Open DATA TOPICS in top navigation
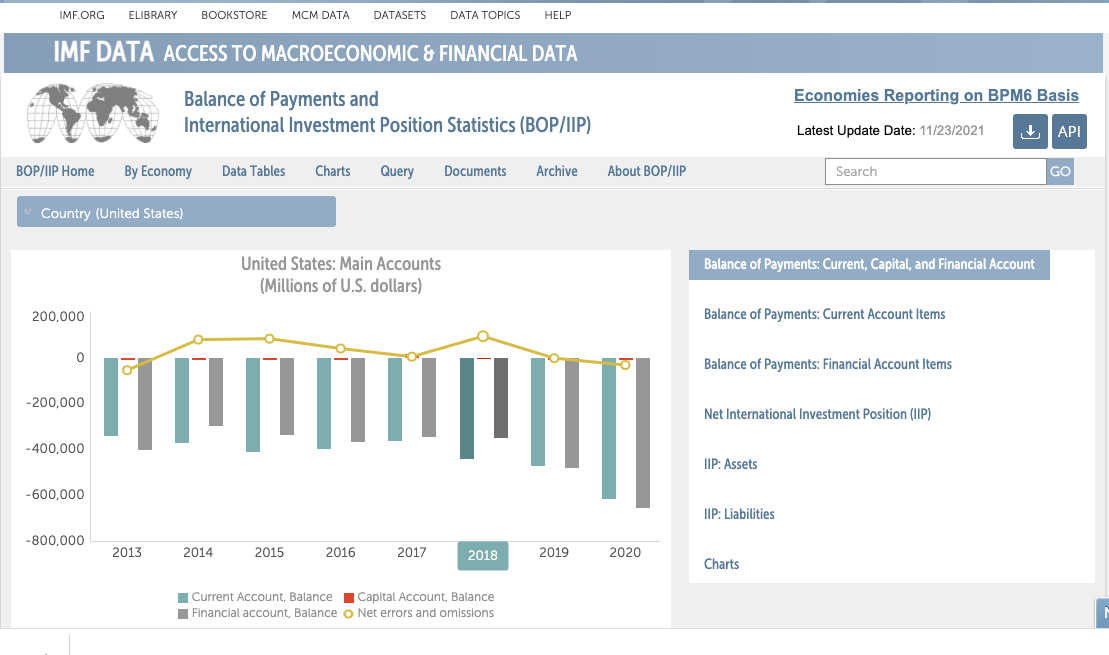 (x=485, y=15)
